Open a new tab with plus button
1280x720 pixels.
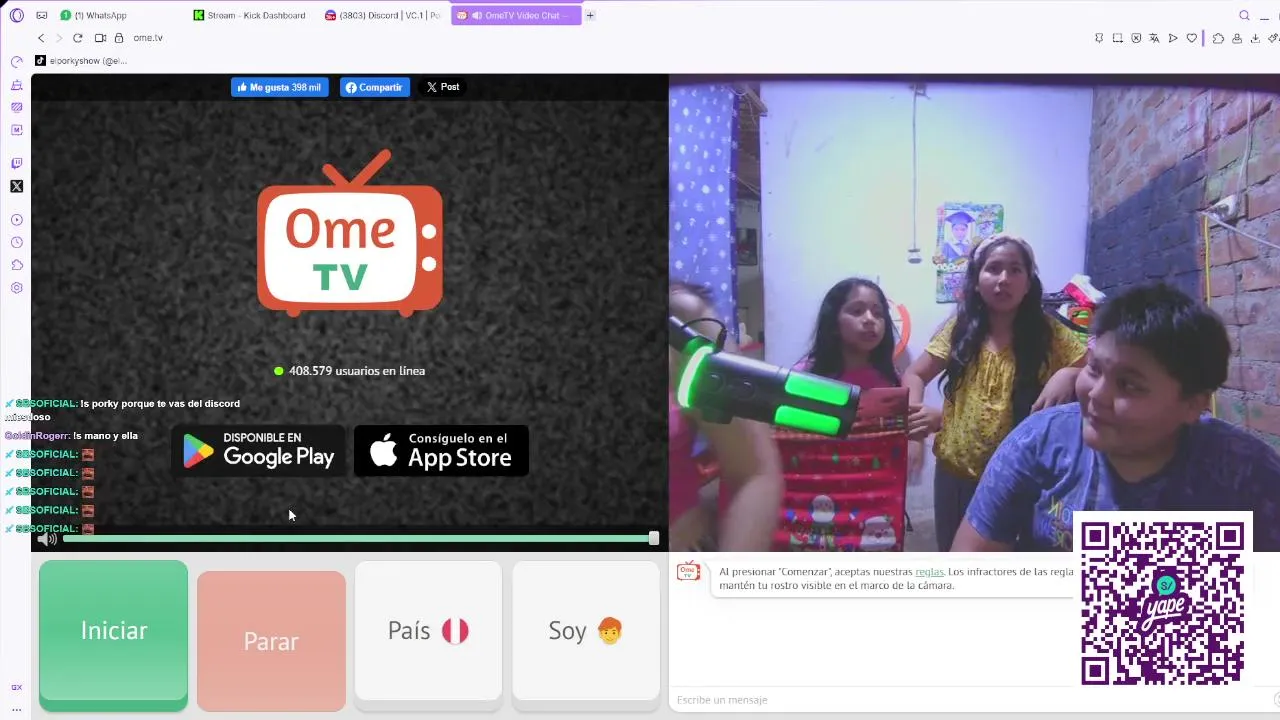pos(590,15)
